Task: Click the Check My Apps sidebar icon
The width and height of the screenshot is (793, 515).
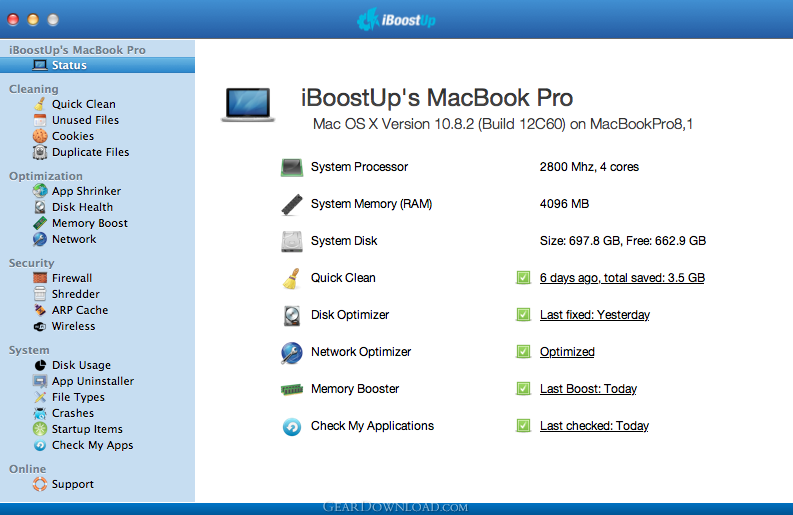Action: click(40, 445)
